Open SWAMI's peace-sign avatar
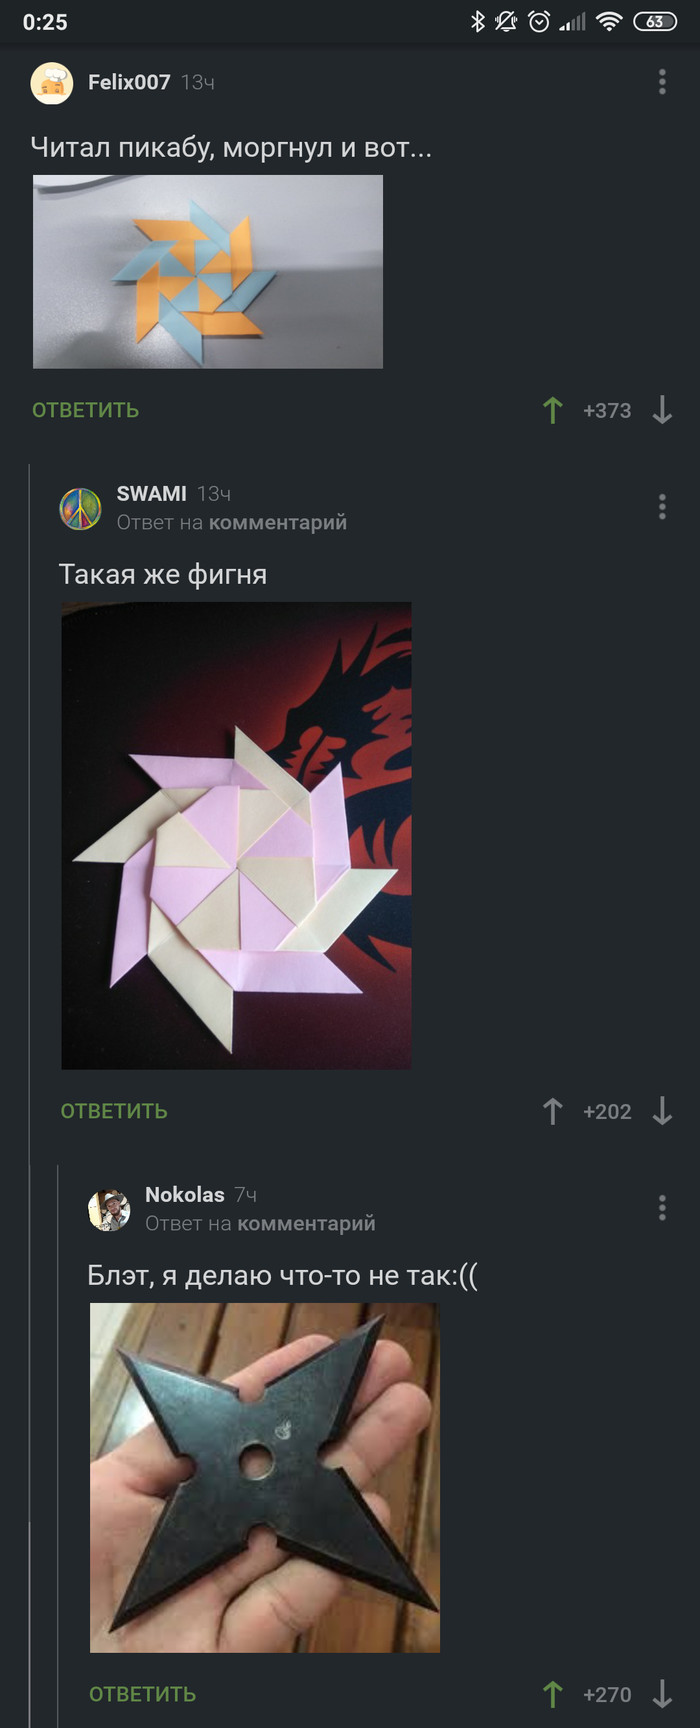700x1728 pixels. 81,508
